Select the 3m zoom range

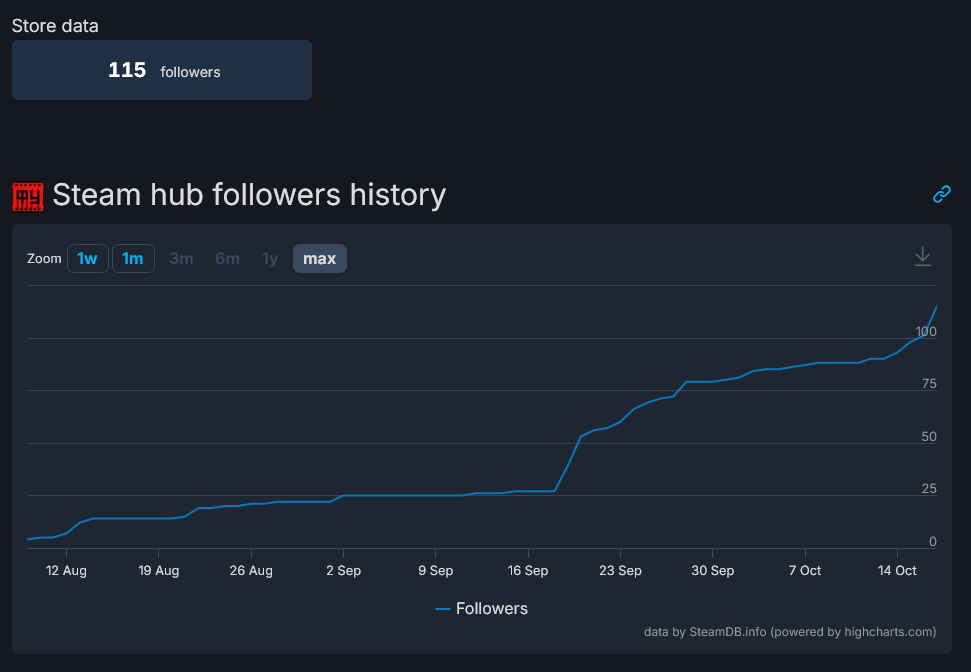point(181,258)
